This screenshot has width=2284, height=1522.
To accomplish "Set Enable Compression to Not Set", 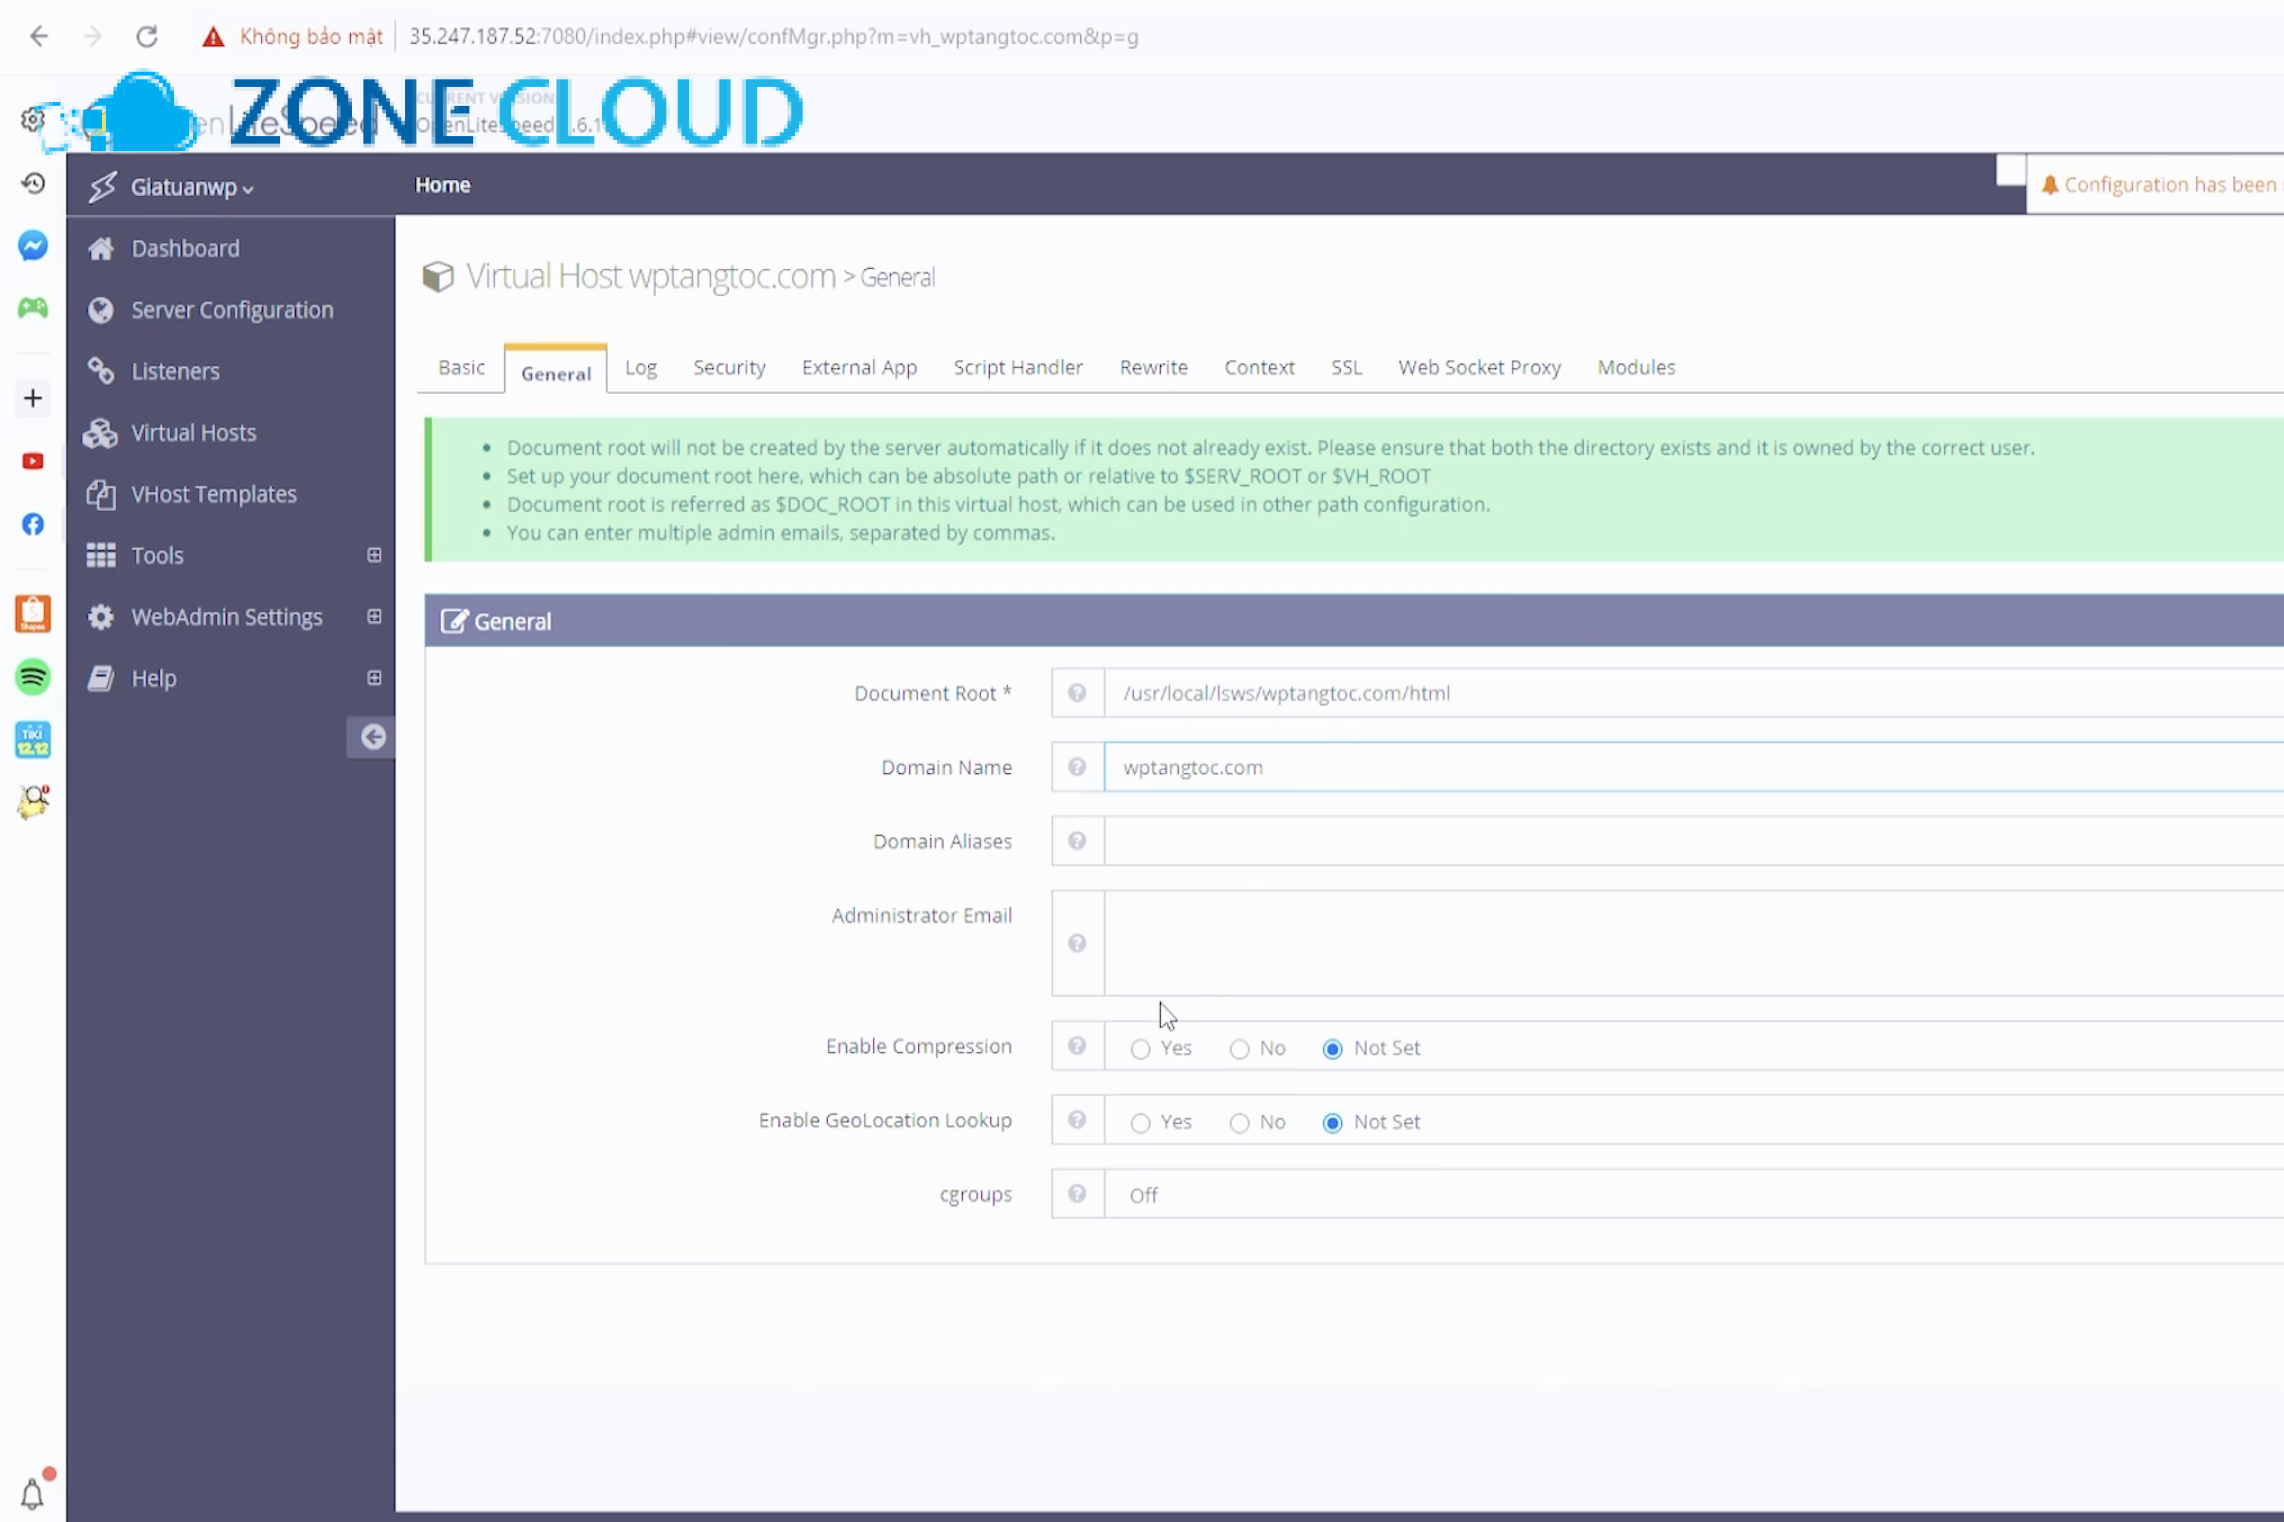I will pyautogui.click(x=1332, y=1049).
